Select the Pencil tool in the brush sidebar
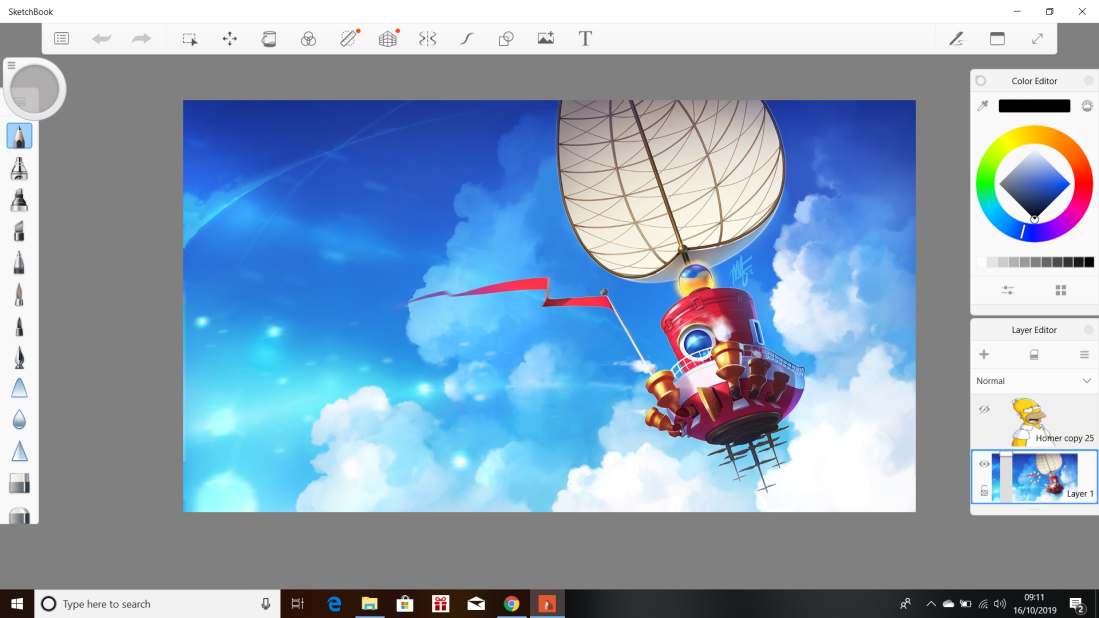Screen dimensions: 1099x618 pos(19,137)
